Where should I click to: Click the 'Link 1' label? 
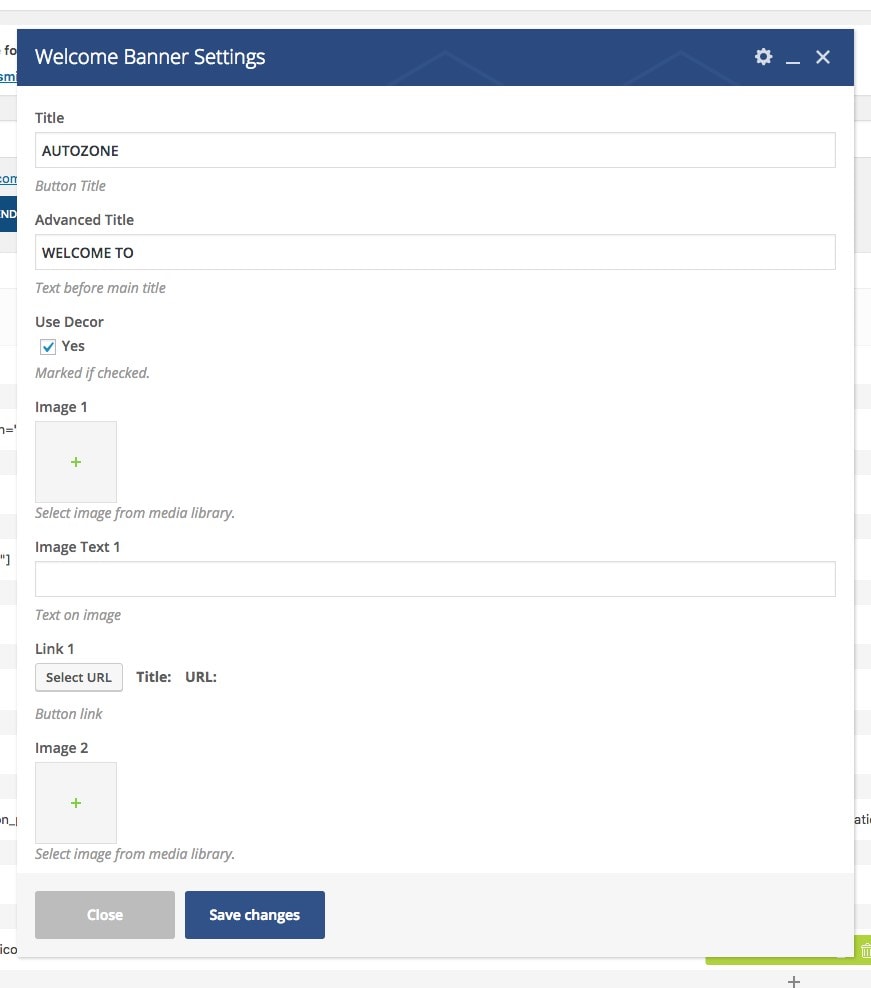point(54,649)
